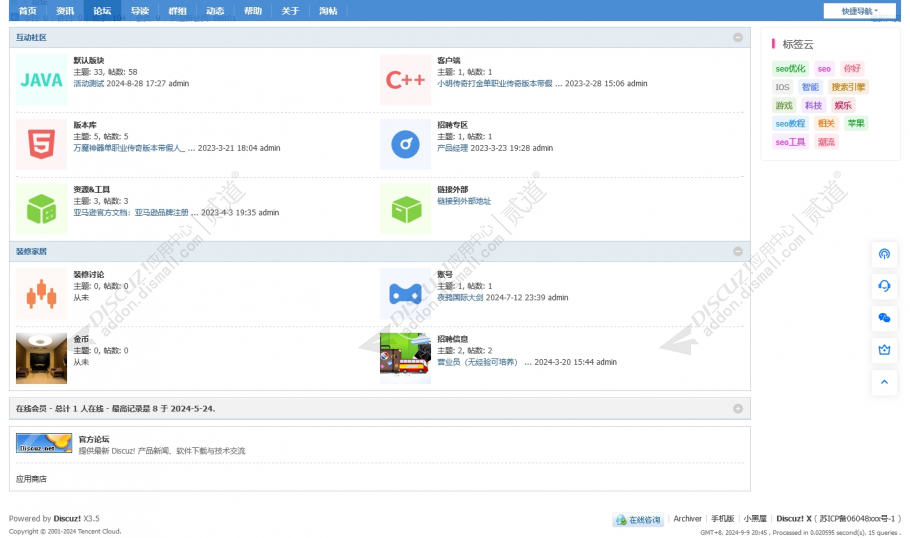This screenshot has height=538, width=910.
Task: Click the 科技 tag
Action: coord(813,105)
